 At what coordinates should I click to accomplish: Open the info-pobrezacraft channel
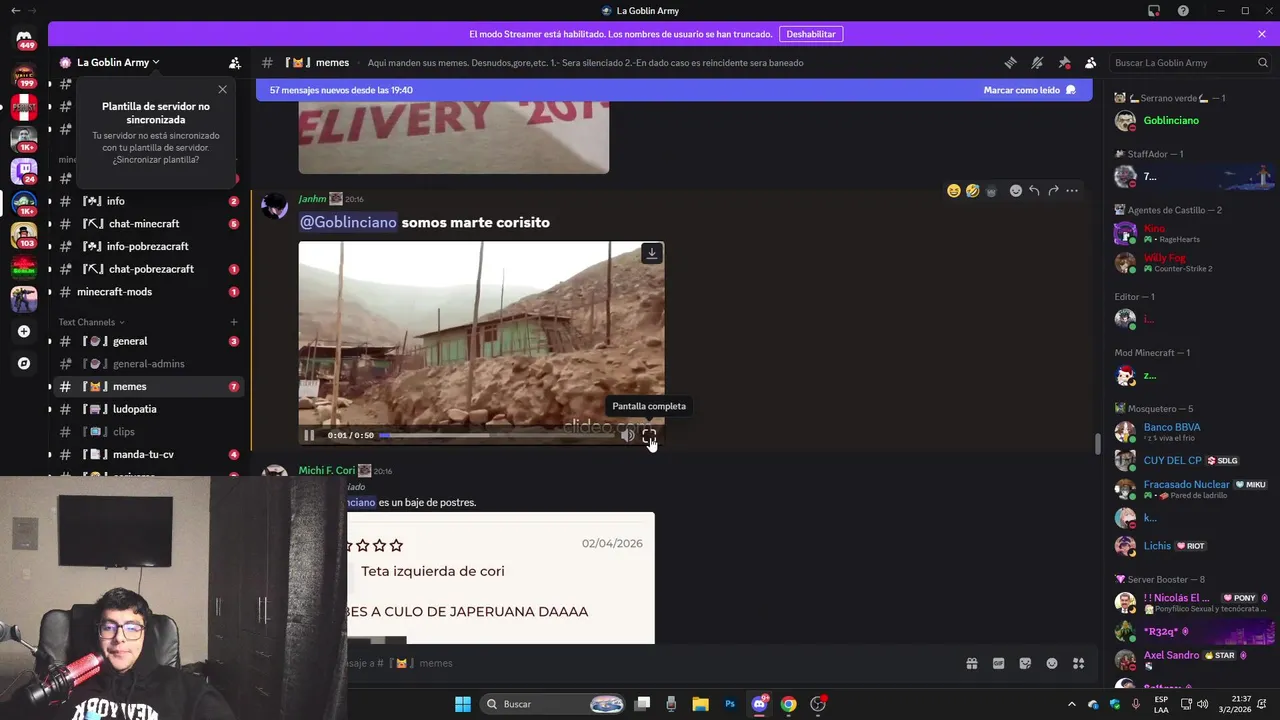pyautogui.click(x=148, y=246)
